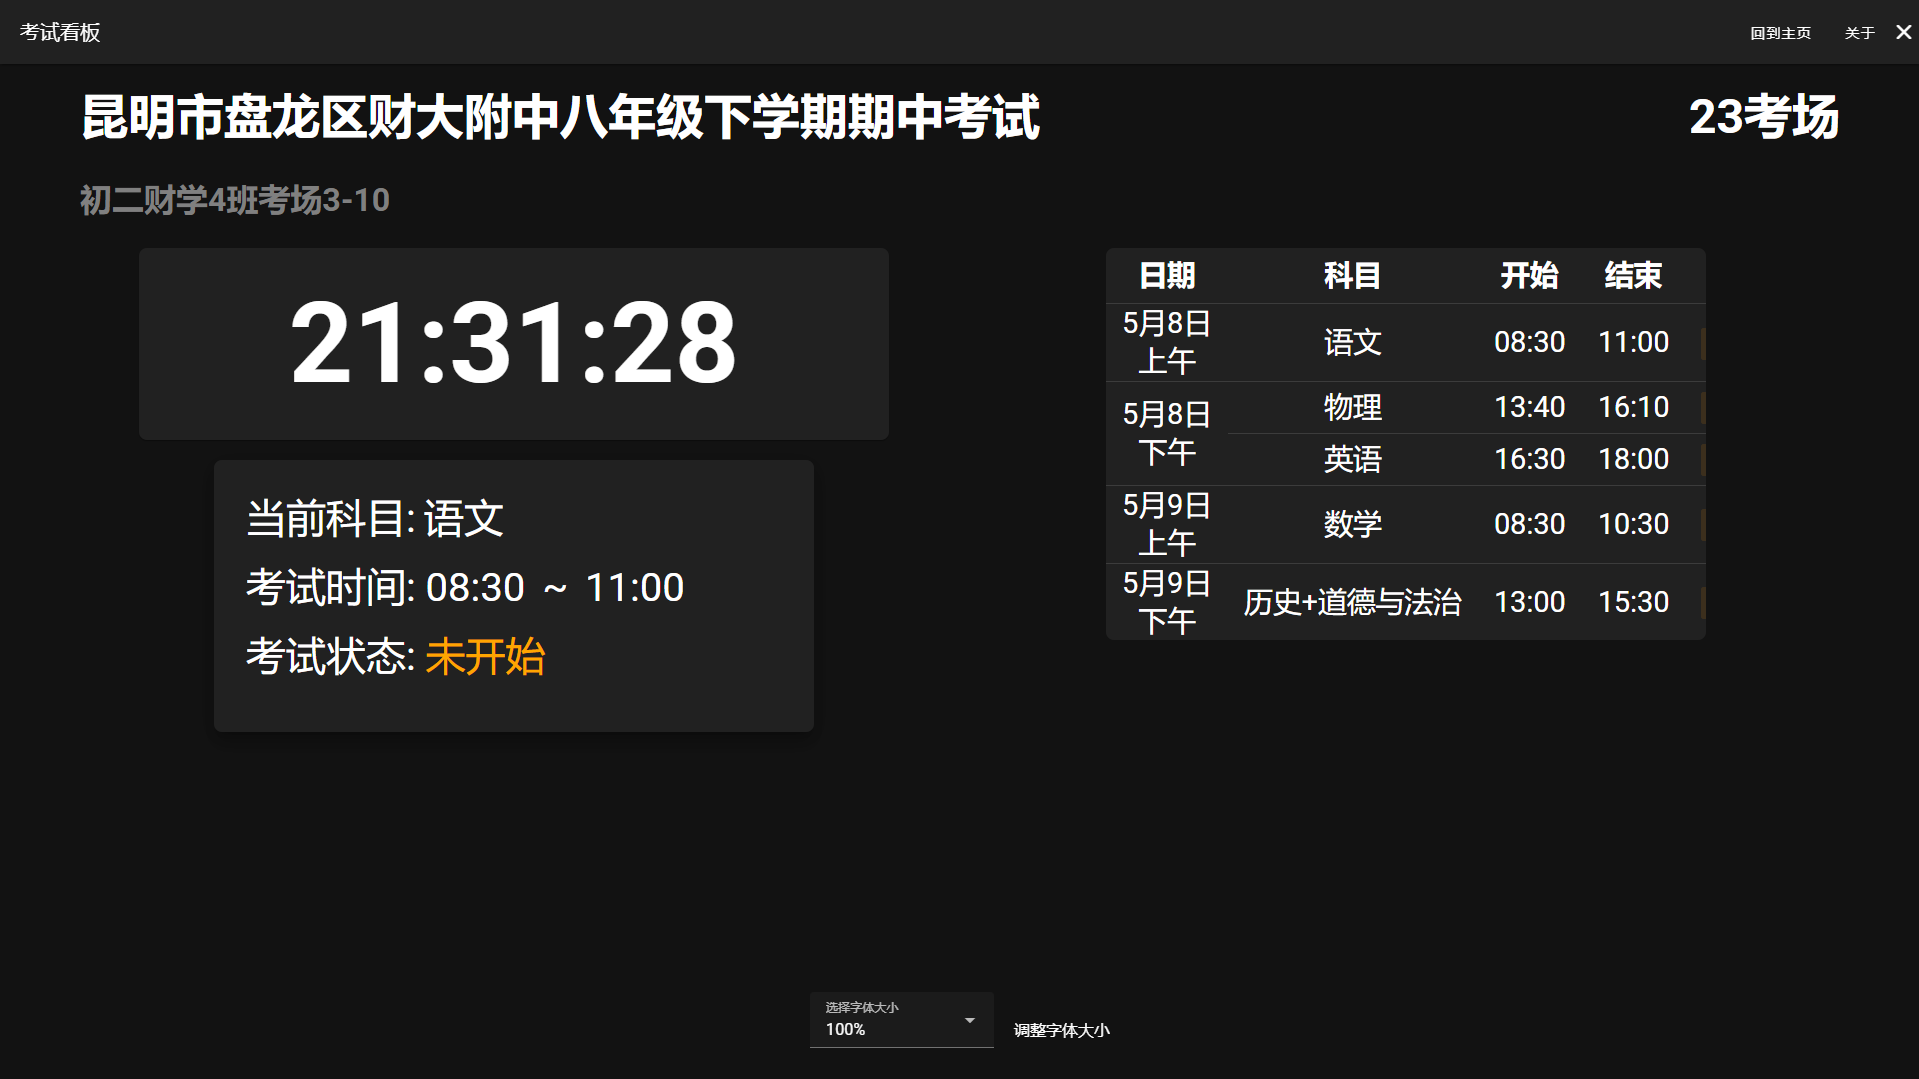
Task: Open the 选择字体大小 dropdown
Action: pyautogui.click(x=900, y=1020)
